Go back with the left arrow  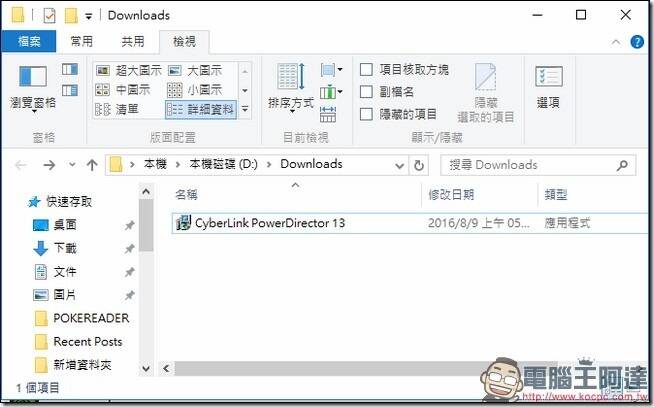21,165
